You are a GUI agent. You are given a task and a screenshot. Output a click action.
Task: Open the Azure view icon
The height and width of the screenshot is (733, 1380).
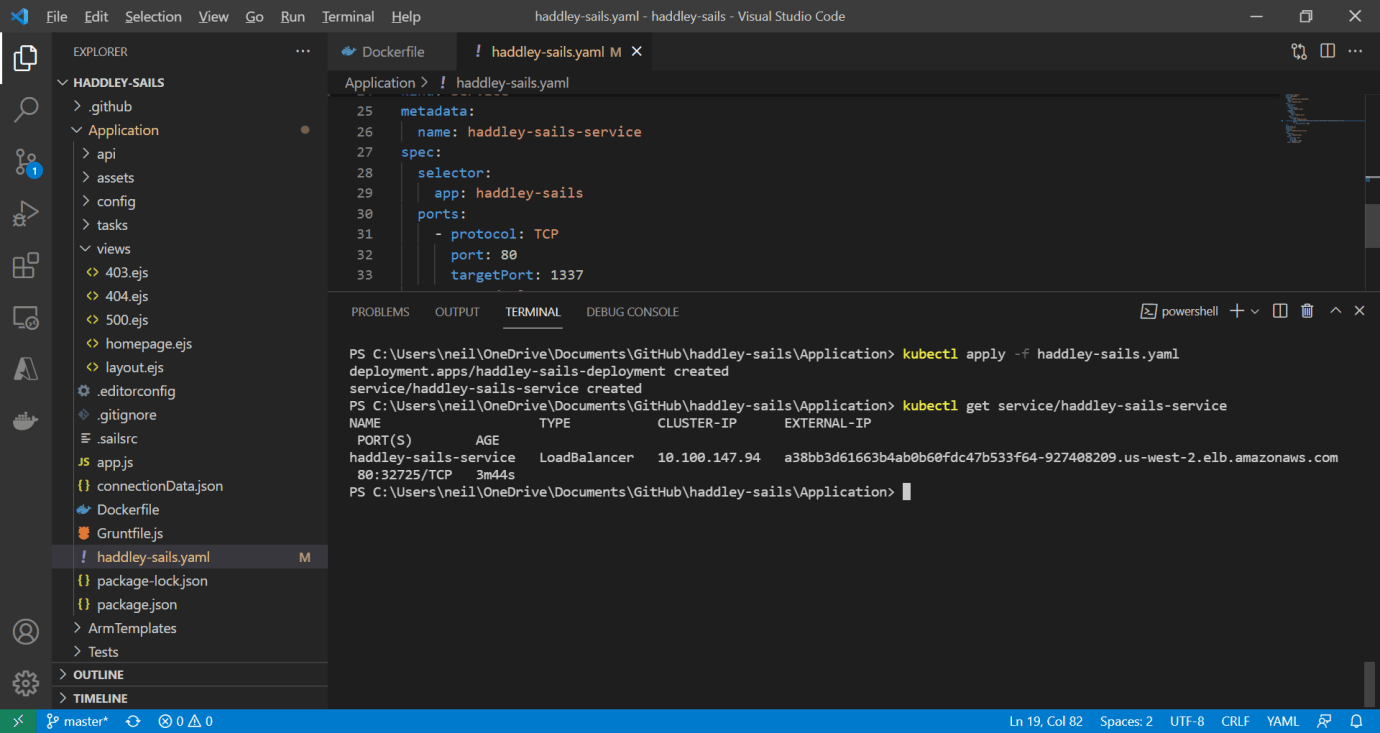[26, 370]
